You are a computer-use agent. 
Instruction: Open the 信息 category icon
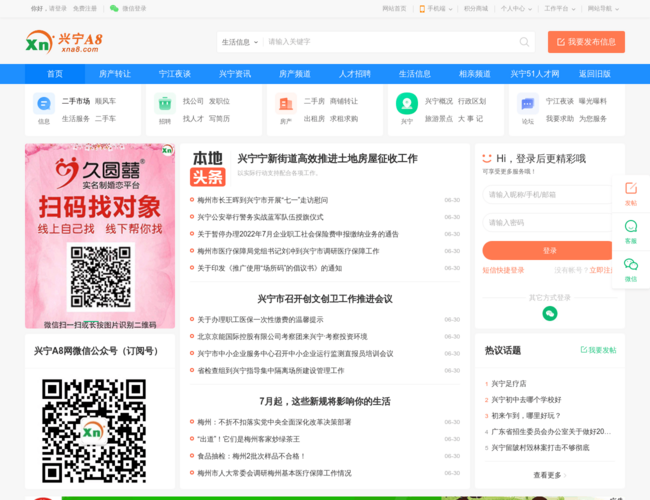44,103
